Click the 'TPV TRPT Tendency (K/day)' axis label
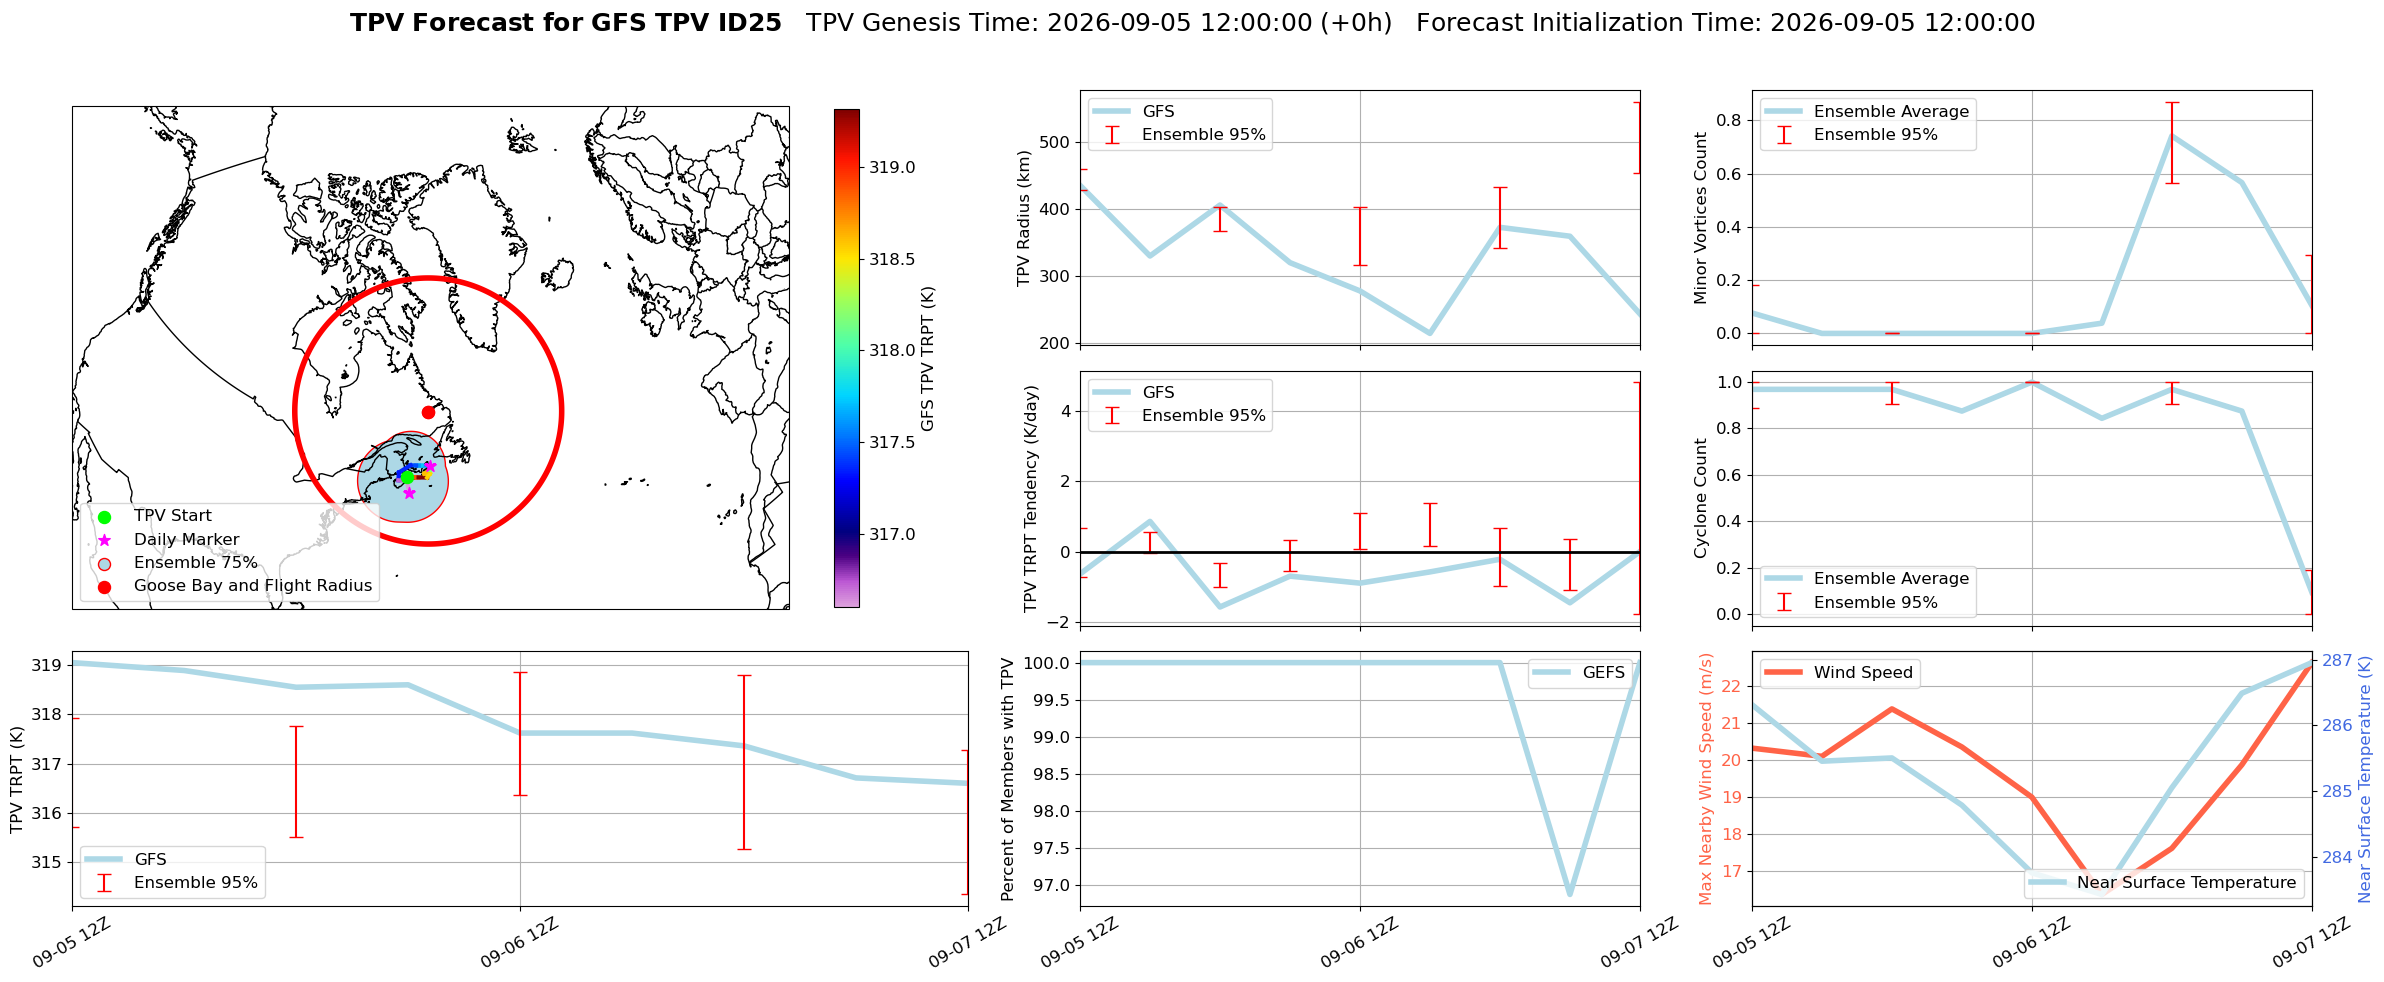The width and height of the screenshot is (2384, 982). (1030, 499)
